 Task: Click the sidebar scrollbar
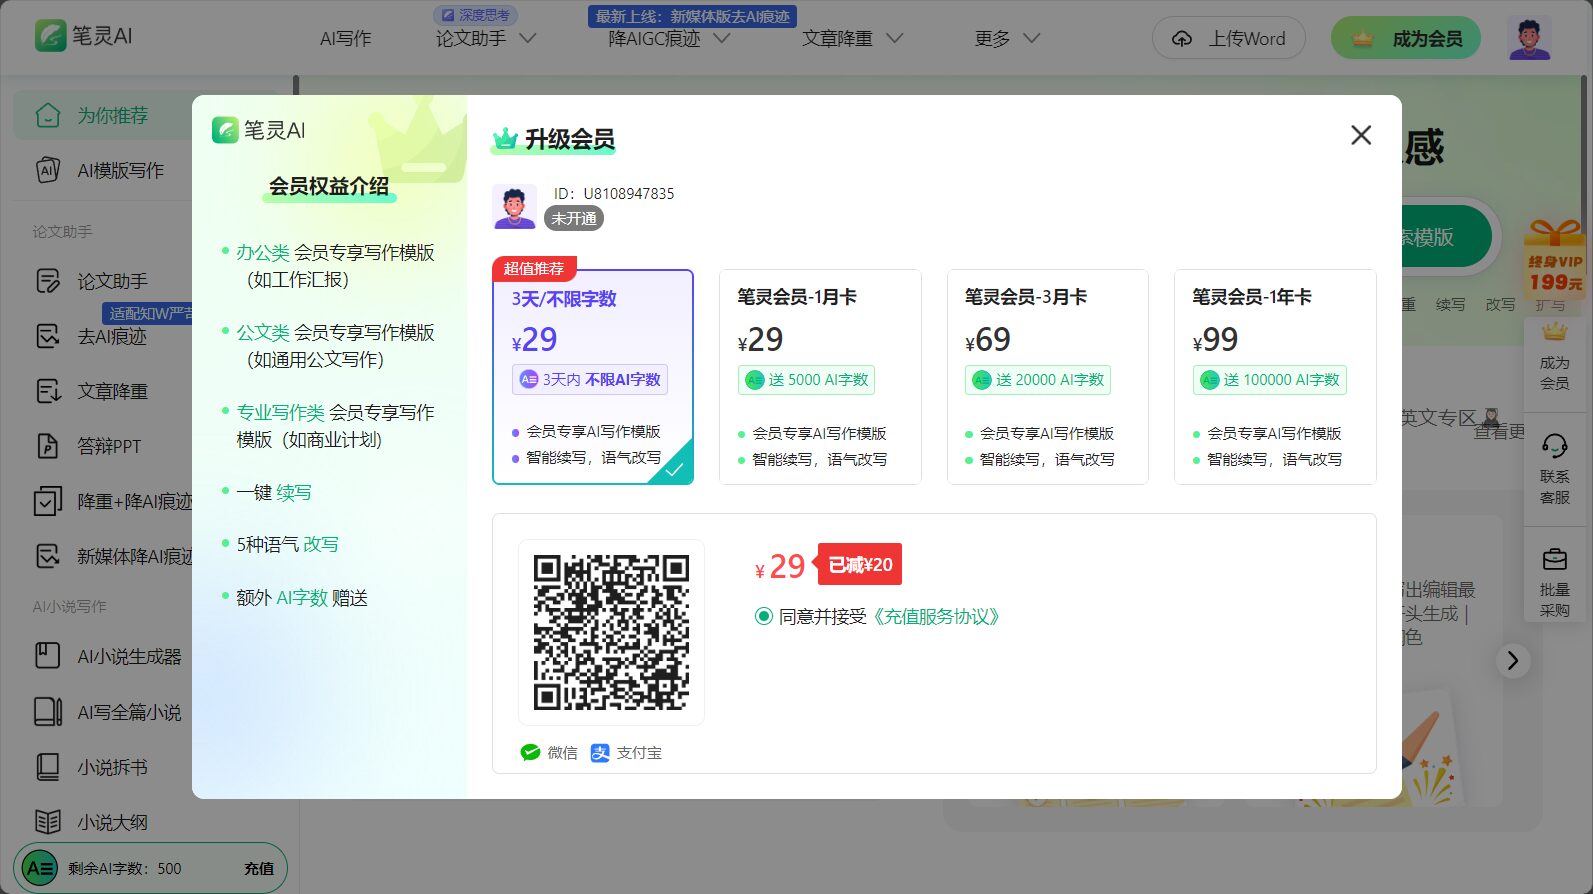296,86
